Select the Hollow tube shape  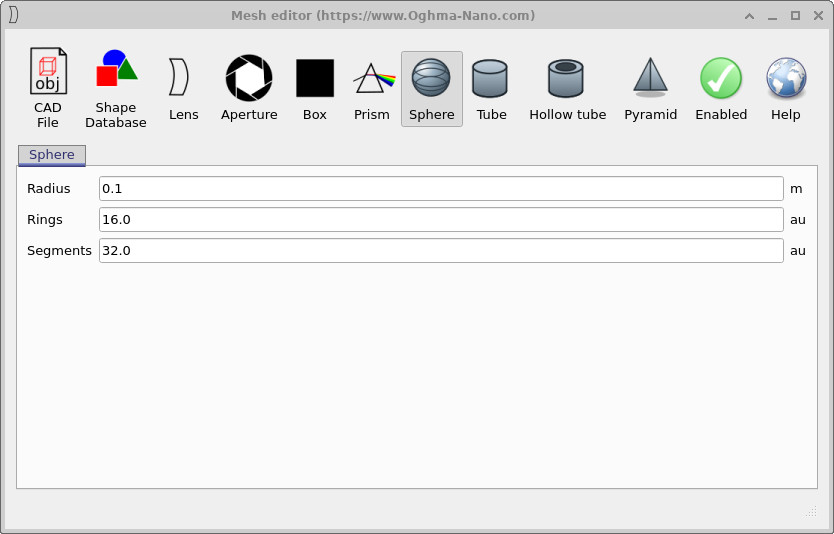(567, 88)
